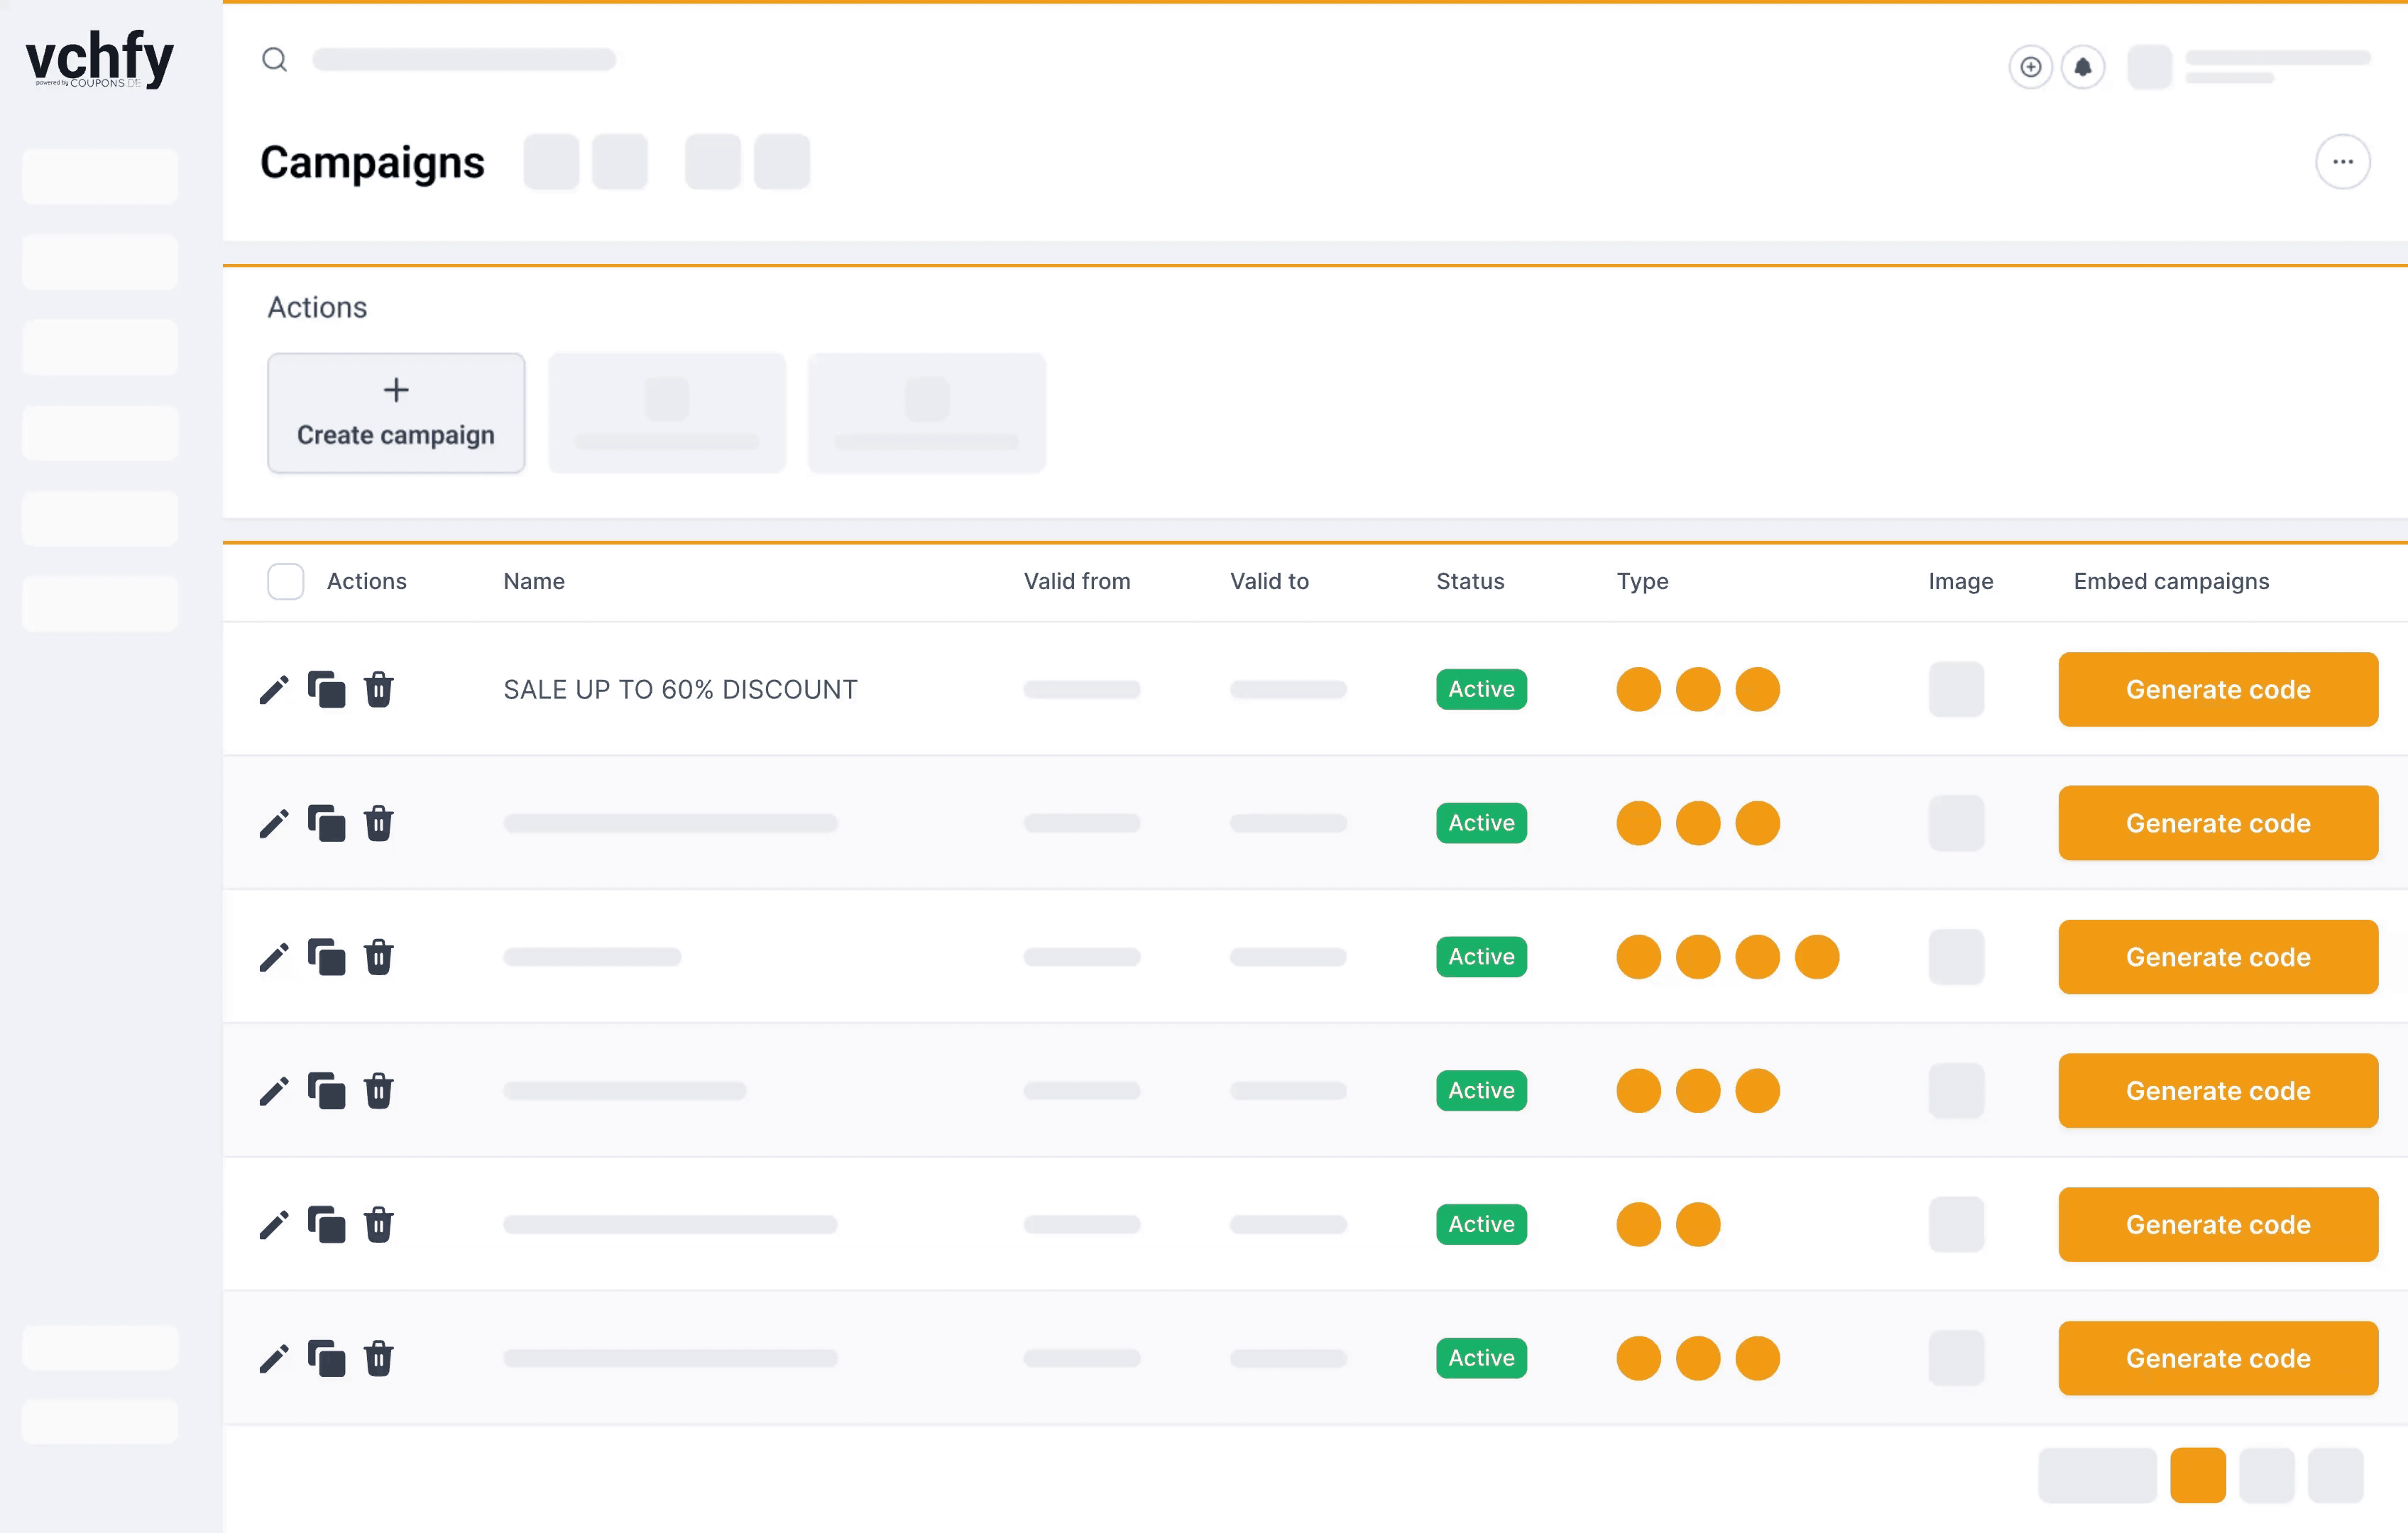
Task: Delete the campaign in the last row
Action: point(379,1358)
